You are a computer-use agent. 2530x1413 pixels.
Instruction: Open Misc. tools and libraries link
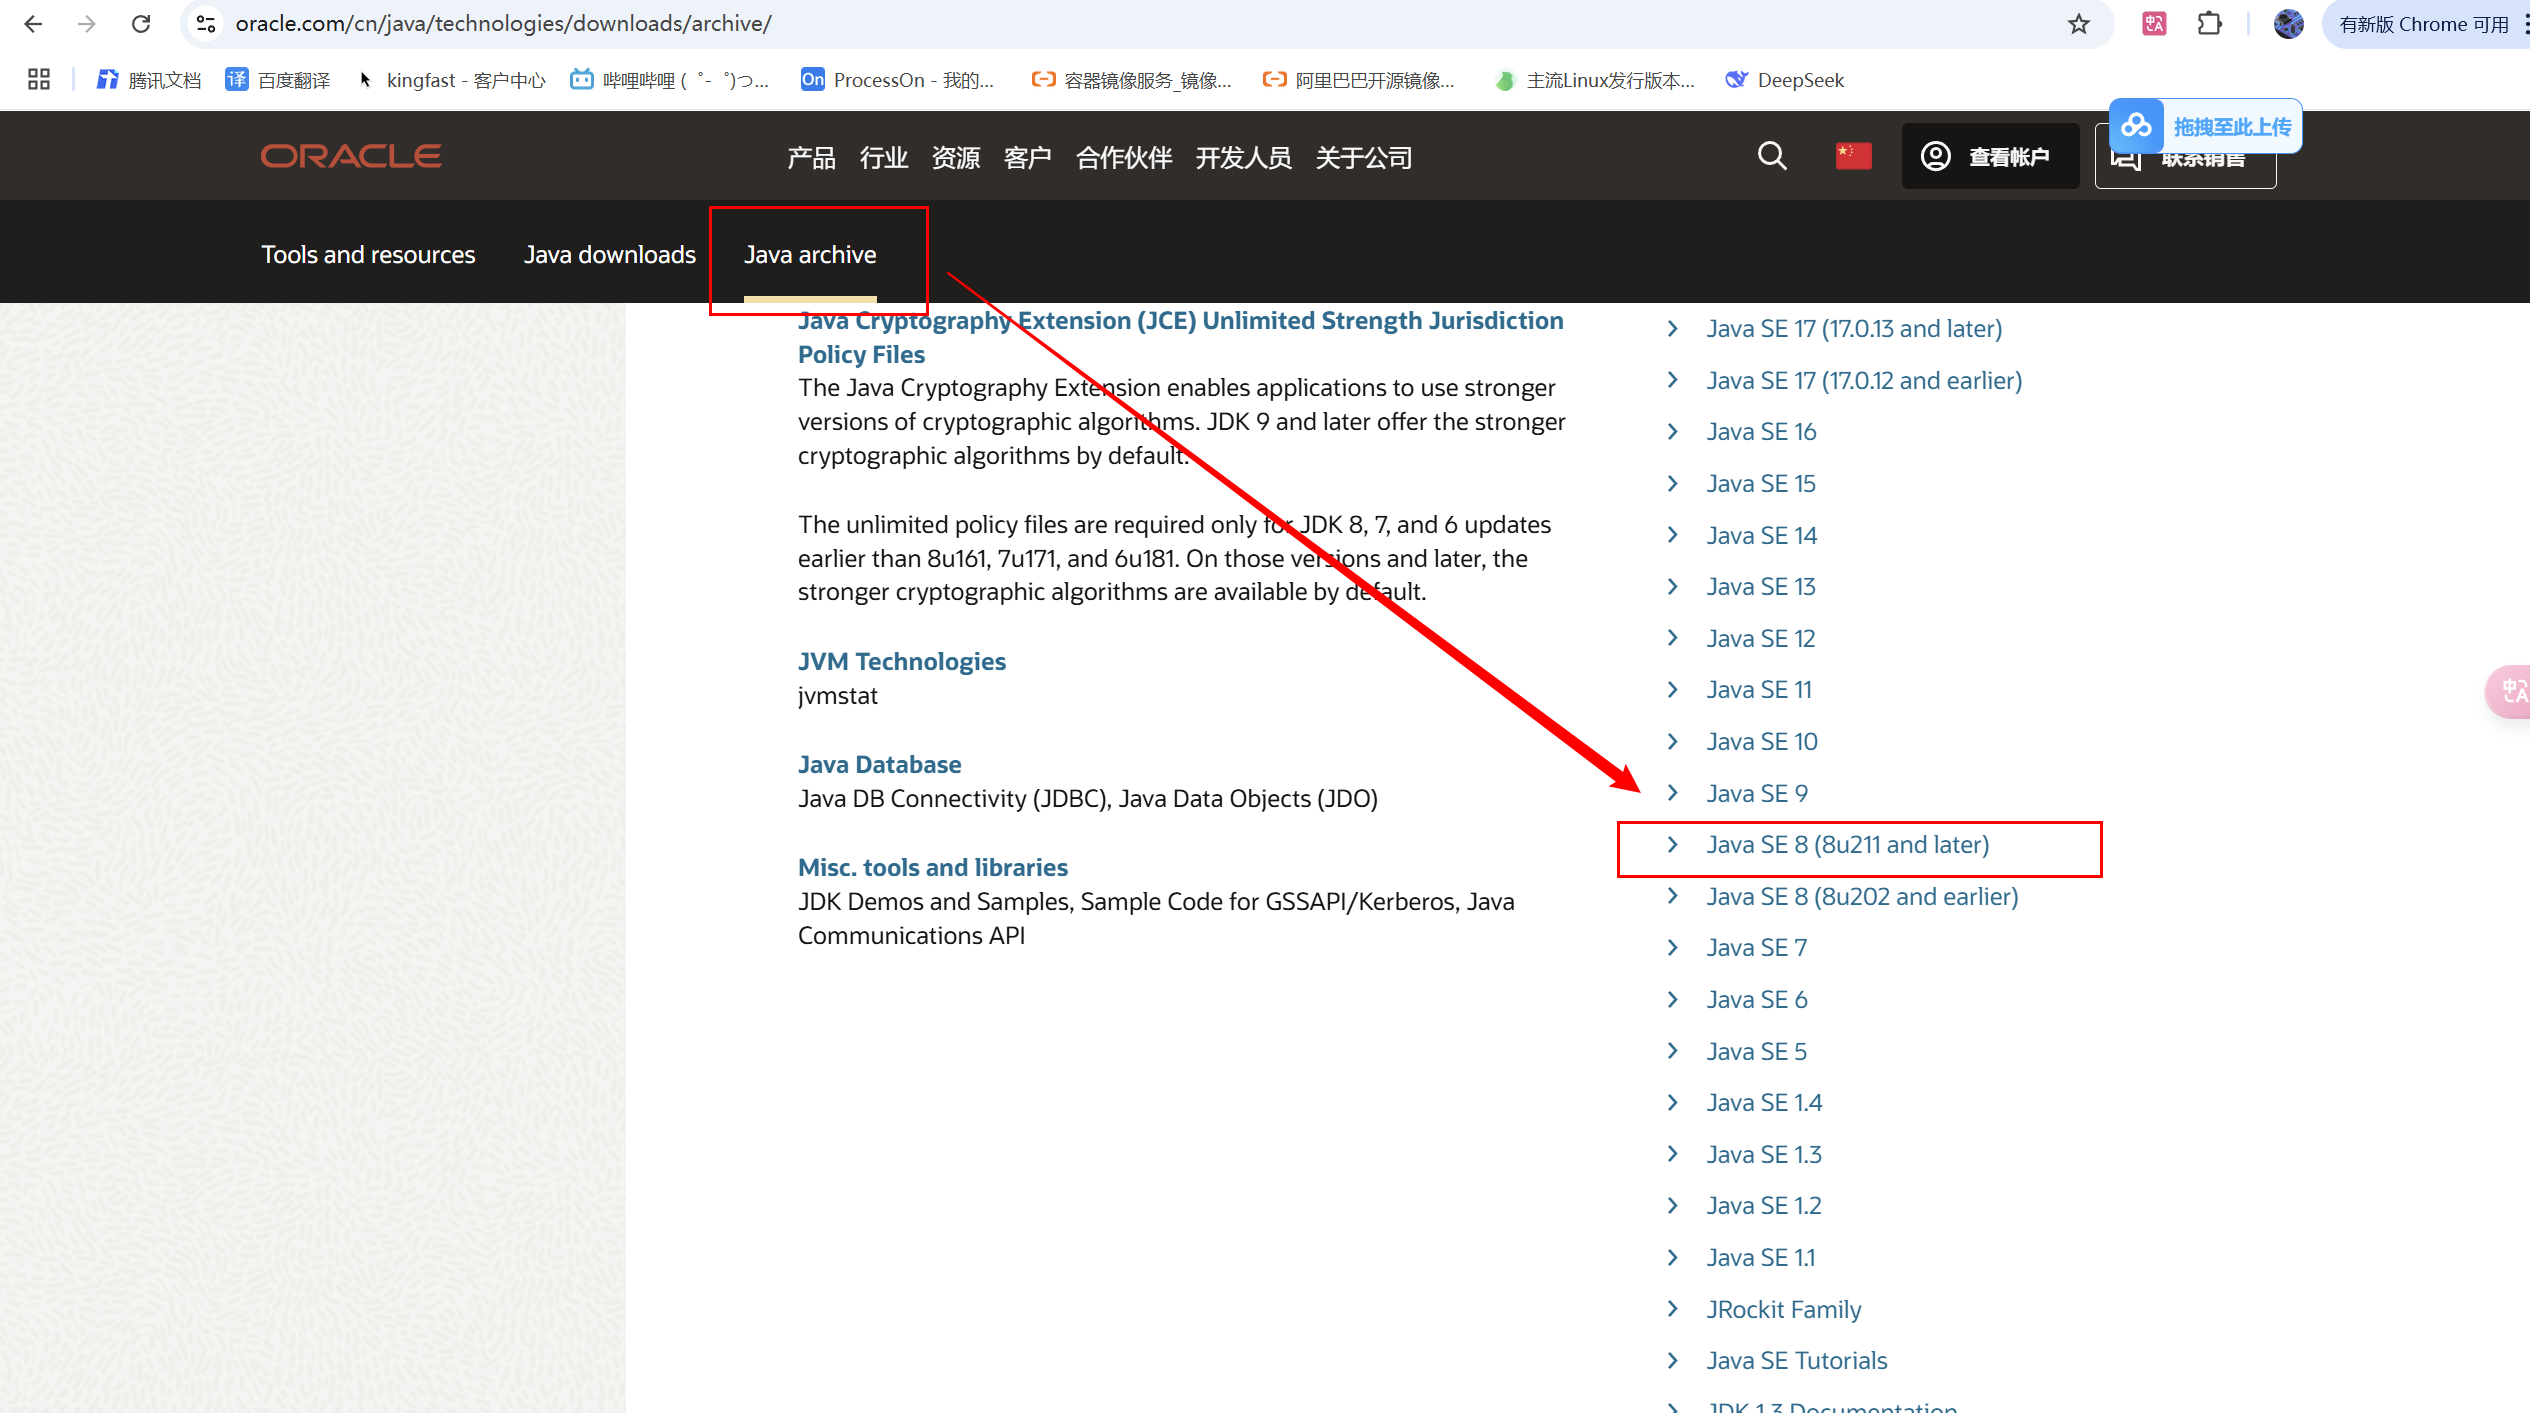932,868
